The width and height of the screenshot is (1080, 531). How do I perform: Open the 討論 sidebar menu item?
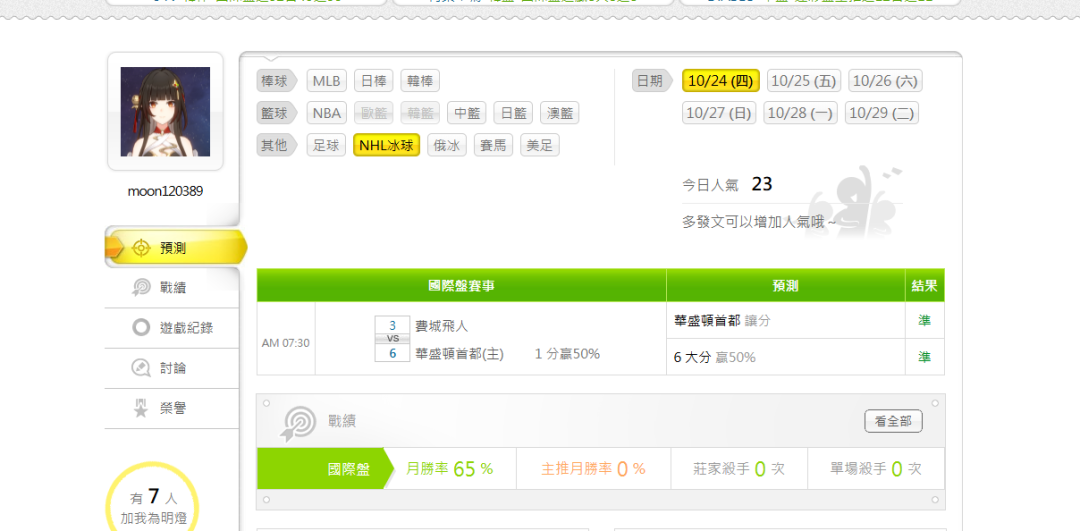172,368
